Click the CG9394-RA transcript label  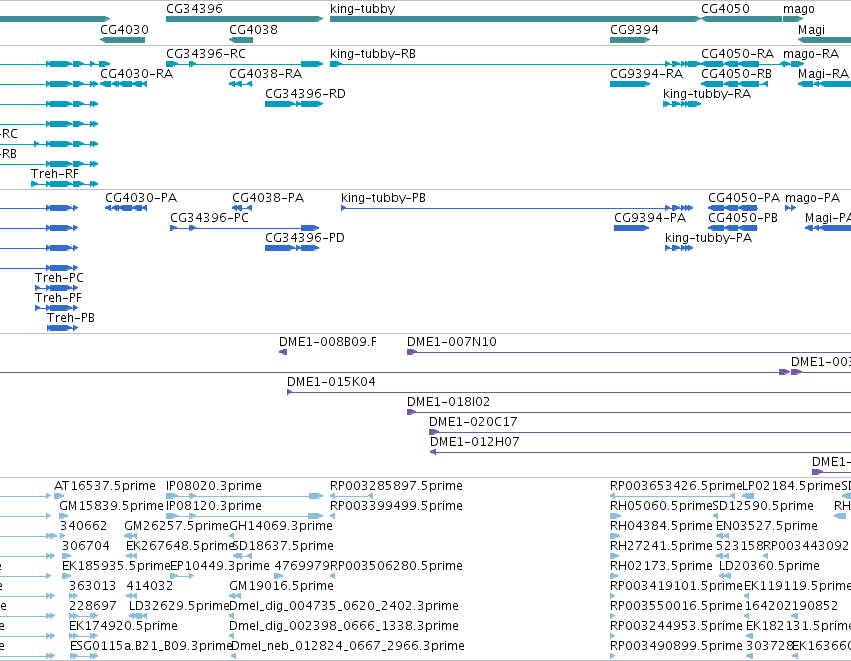[x=646, y=74]
